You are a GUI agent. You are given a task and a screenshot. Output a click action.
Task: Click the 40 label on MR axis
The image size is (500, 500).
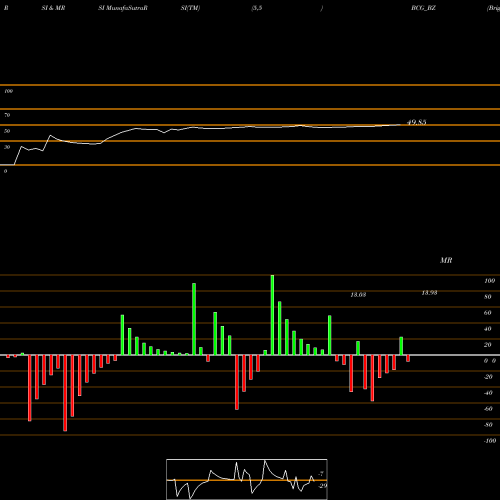tap(488, 329)
